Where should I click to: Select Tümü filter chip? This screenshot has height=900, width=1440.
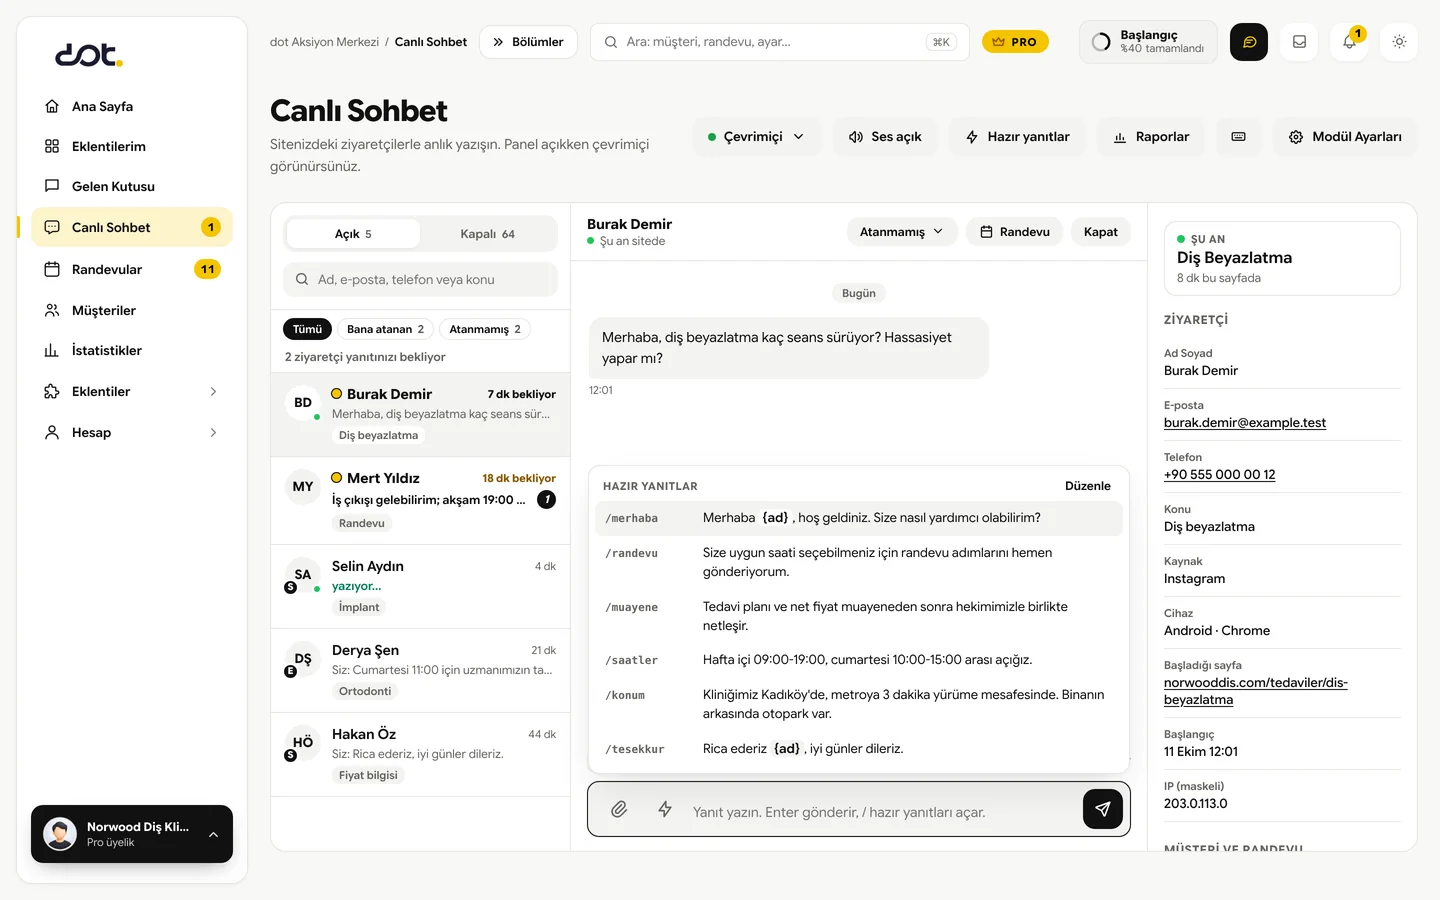[x=307, y=329]
